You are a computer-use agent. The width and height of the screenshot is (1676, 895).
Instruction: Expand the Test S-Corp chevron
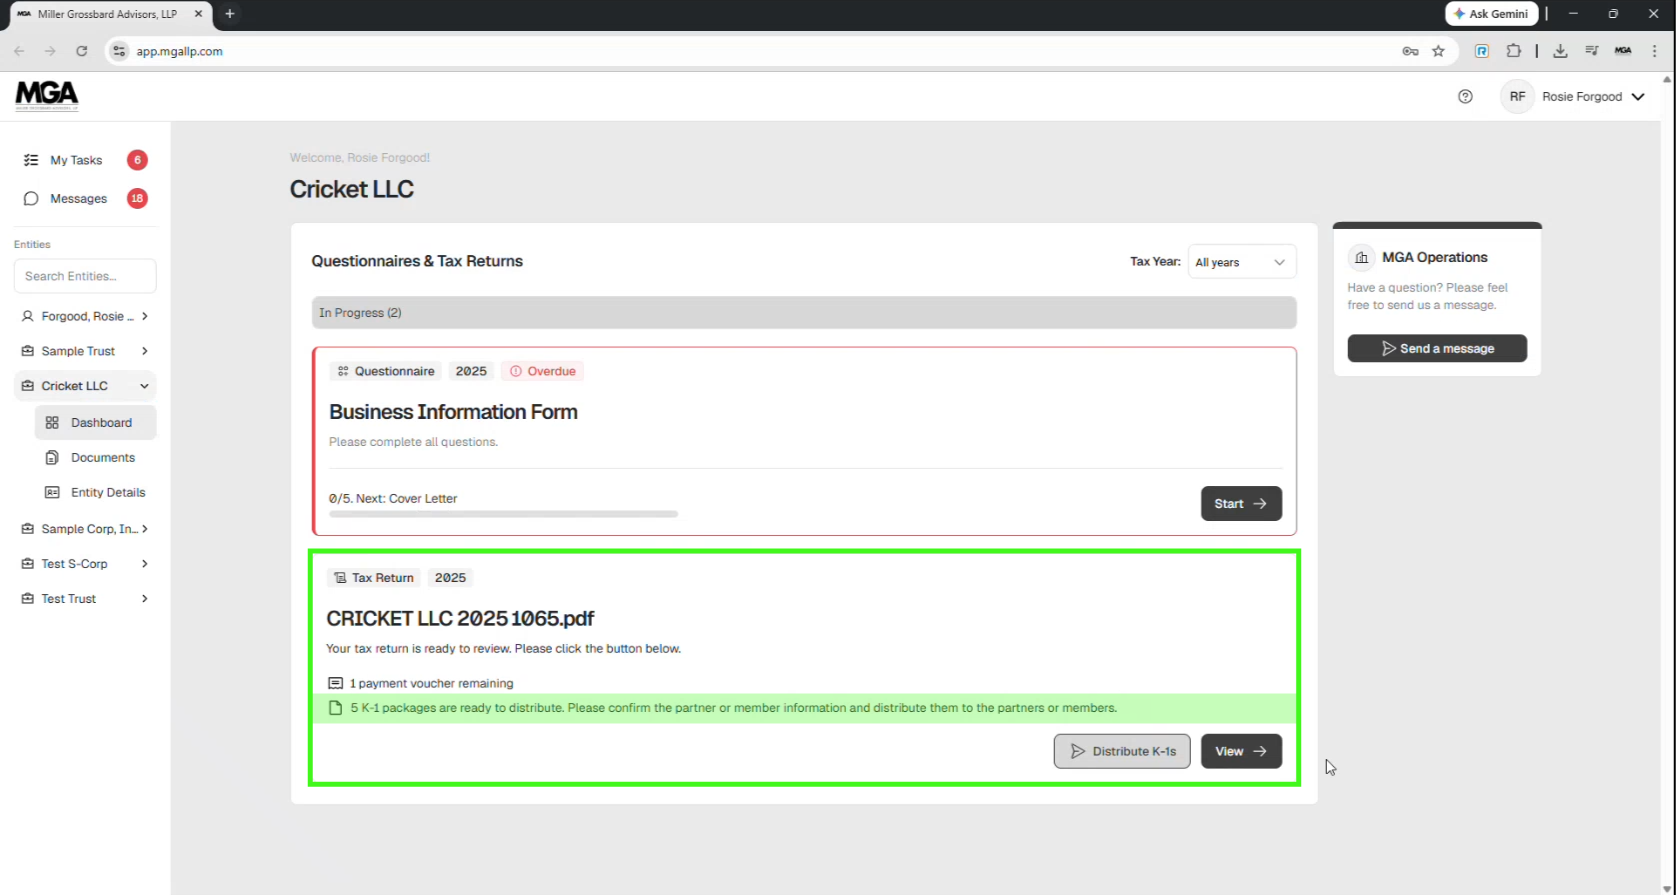point(145,564)
